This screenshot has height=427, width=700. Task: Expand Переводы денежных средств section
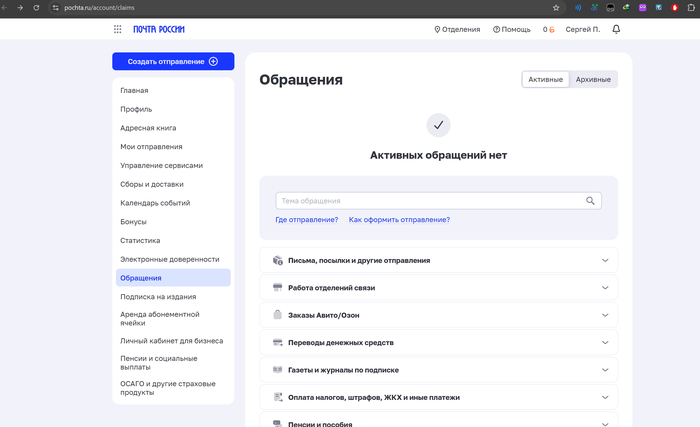click(x=605, y=343)
